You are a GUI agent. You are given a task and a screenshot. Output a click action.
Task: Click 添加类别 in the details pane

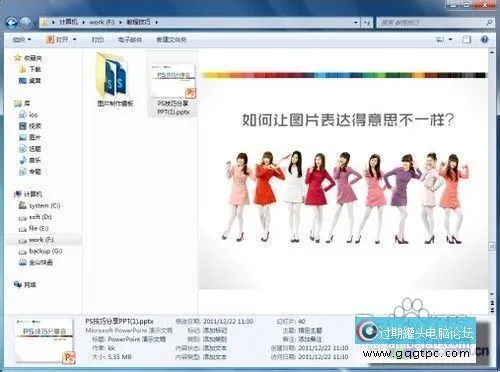pyautogui.click(x=215, y=339)
